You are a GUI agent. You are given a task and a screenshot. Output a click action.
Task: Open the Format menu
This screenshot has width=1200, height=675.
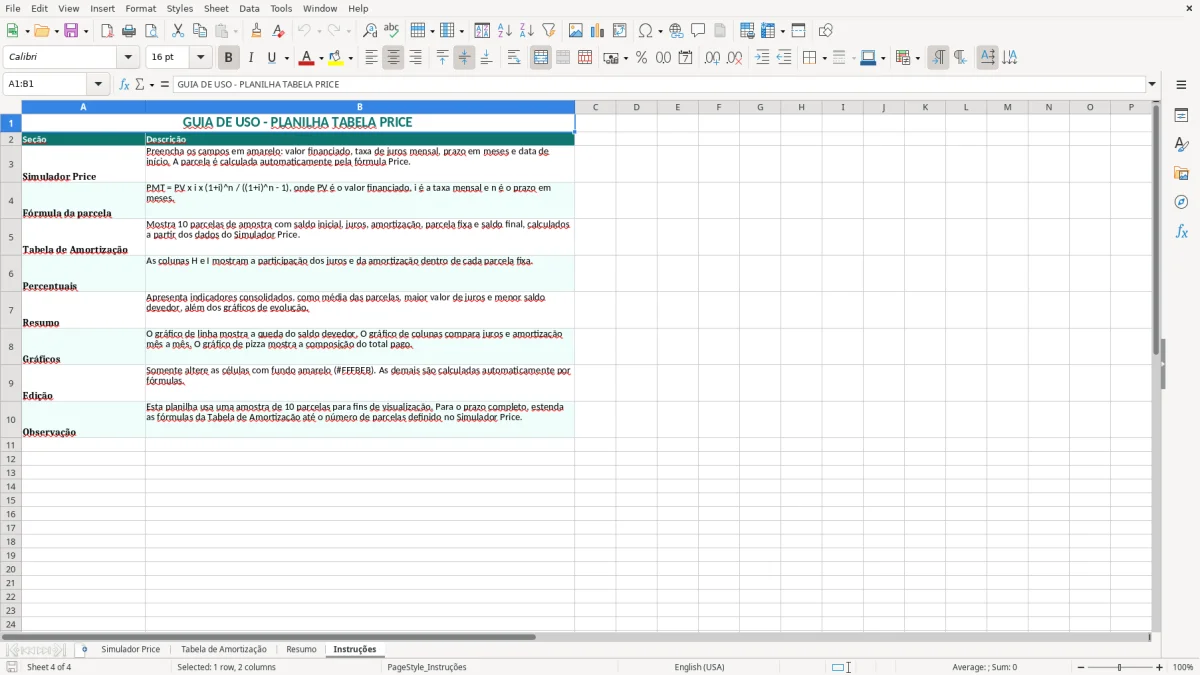140,8
